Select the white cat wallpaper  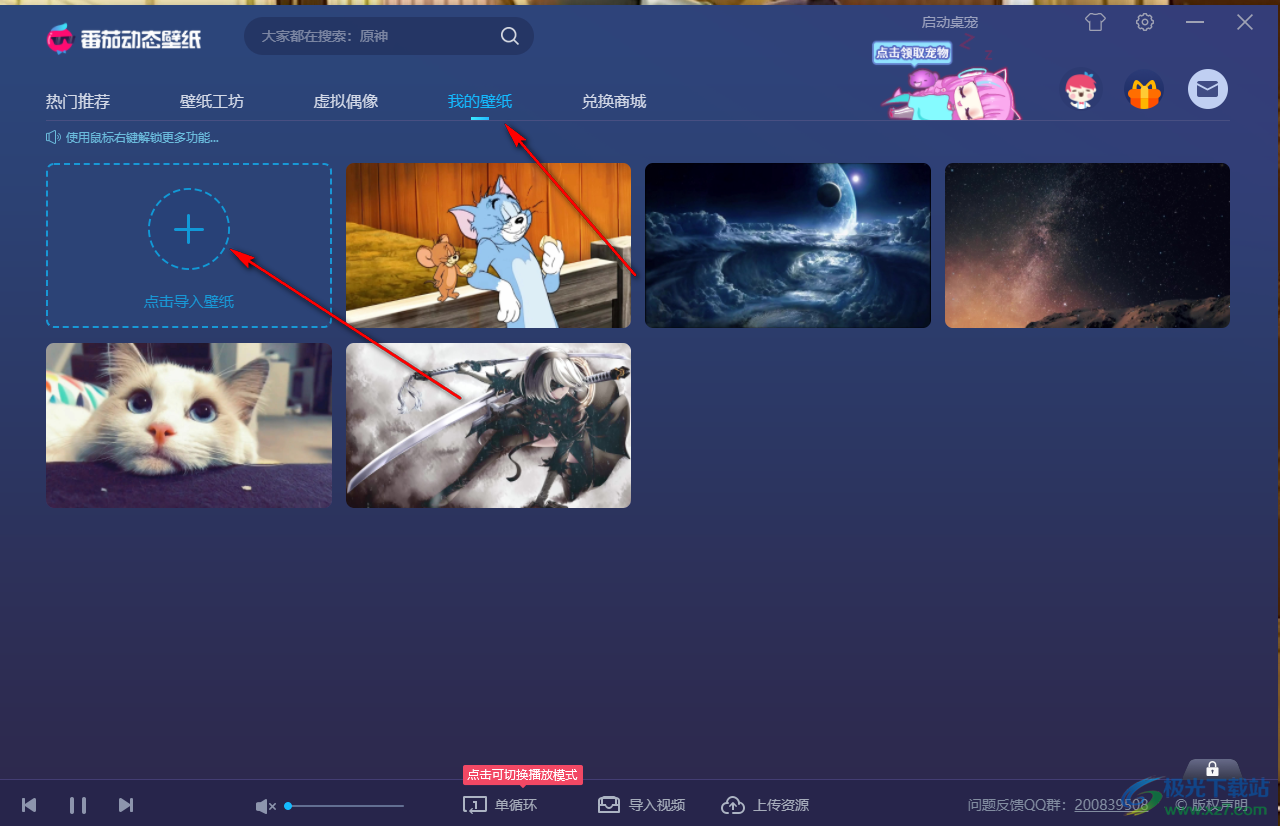pyautogui.click(x=189, y=425)
